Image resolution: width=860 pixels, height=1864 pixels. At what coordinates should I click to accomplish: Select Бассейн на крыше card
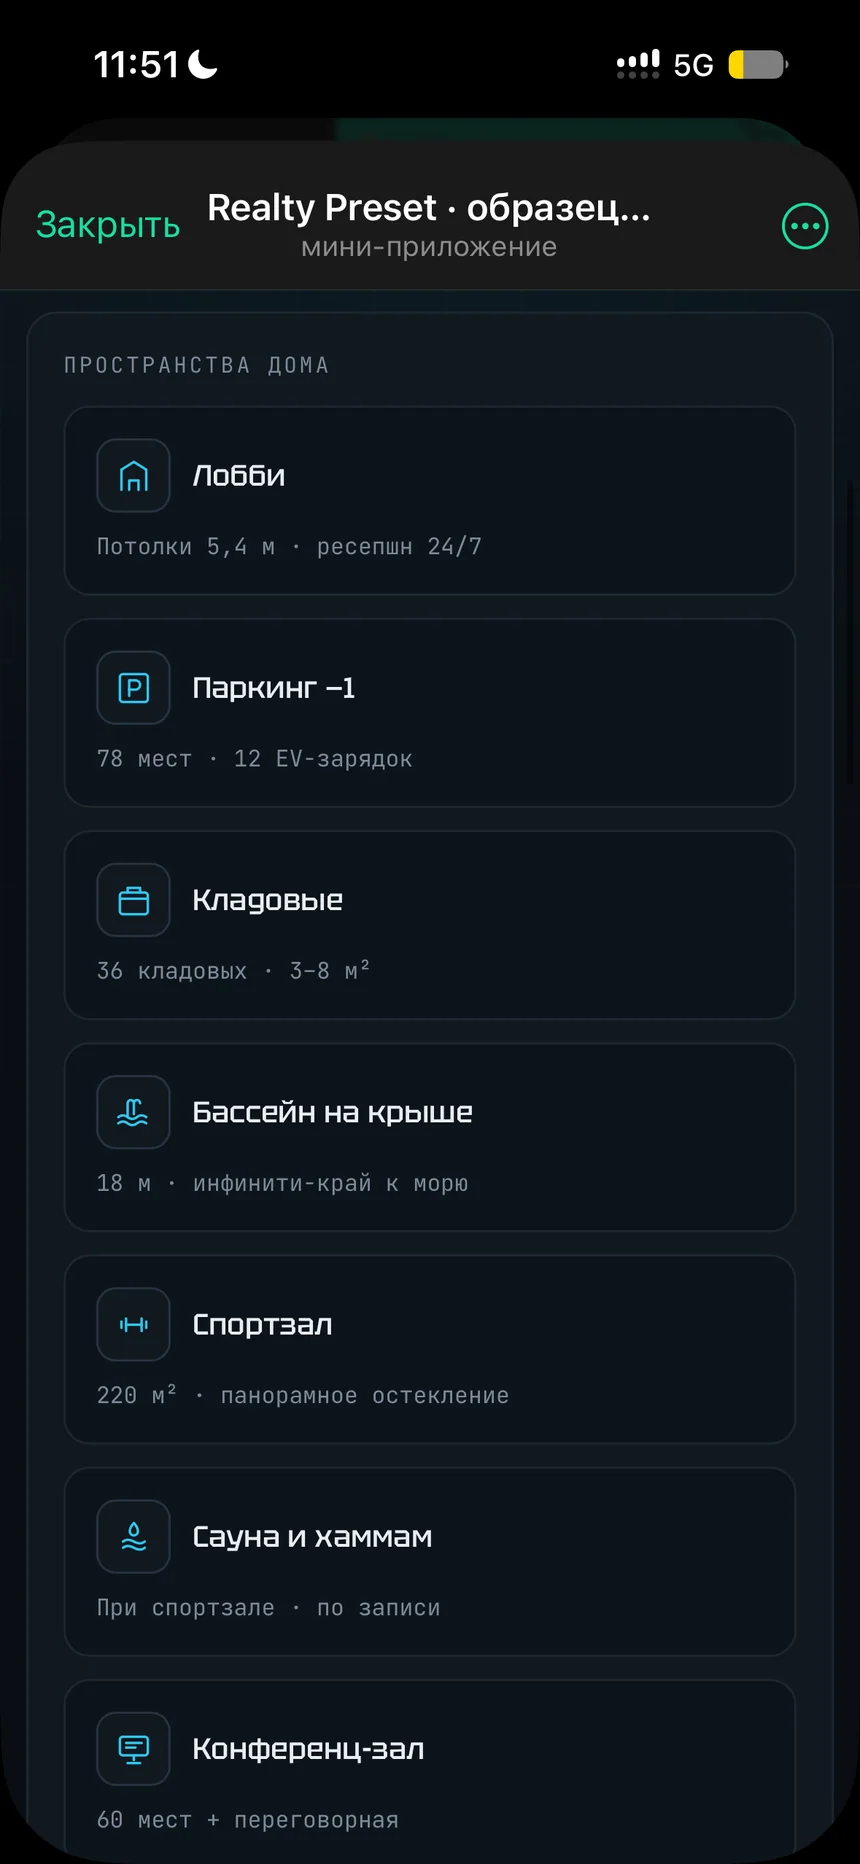point(430,1137)
